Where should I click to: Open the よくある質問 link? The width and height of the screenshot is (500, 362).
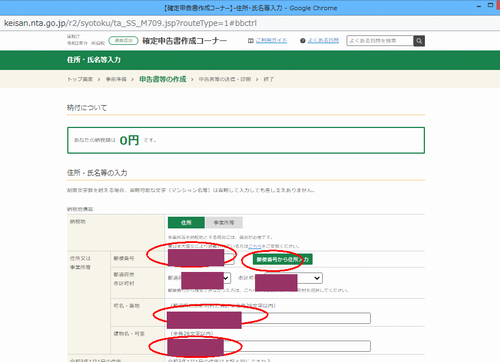click(x=323, y=41)
